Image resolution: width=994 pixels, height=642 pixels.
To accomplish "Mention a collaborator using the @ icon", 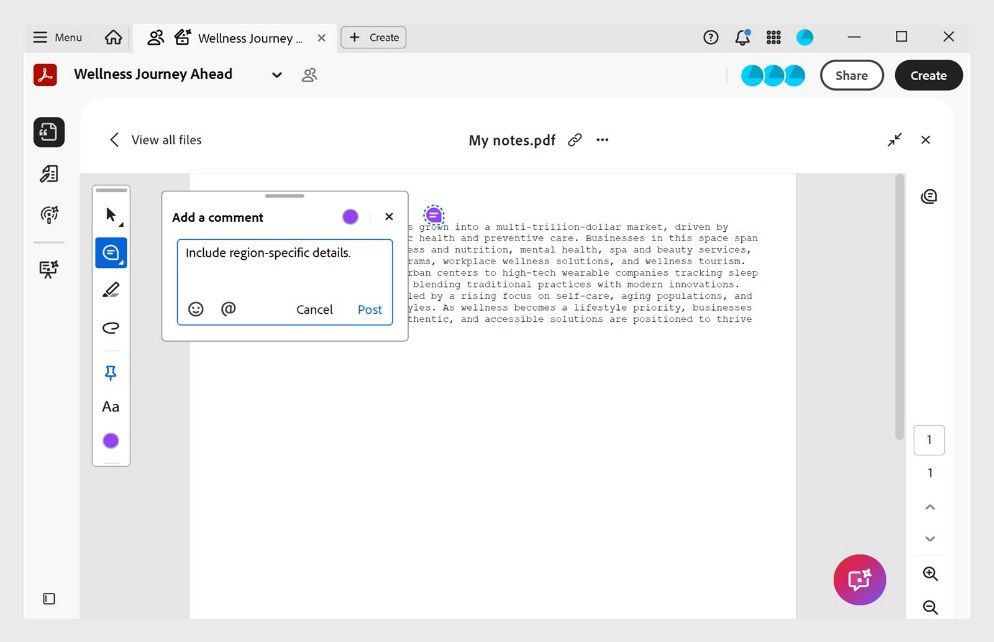I will point(228,309).
